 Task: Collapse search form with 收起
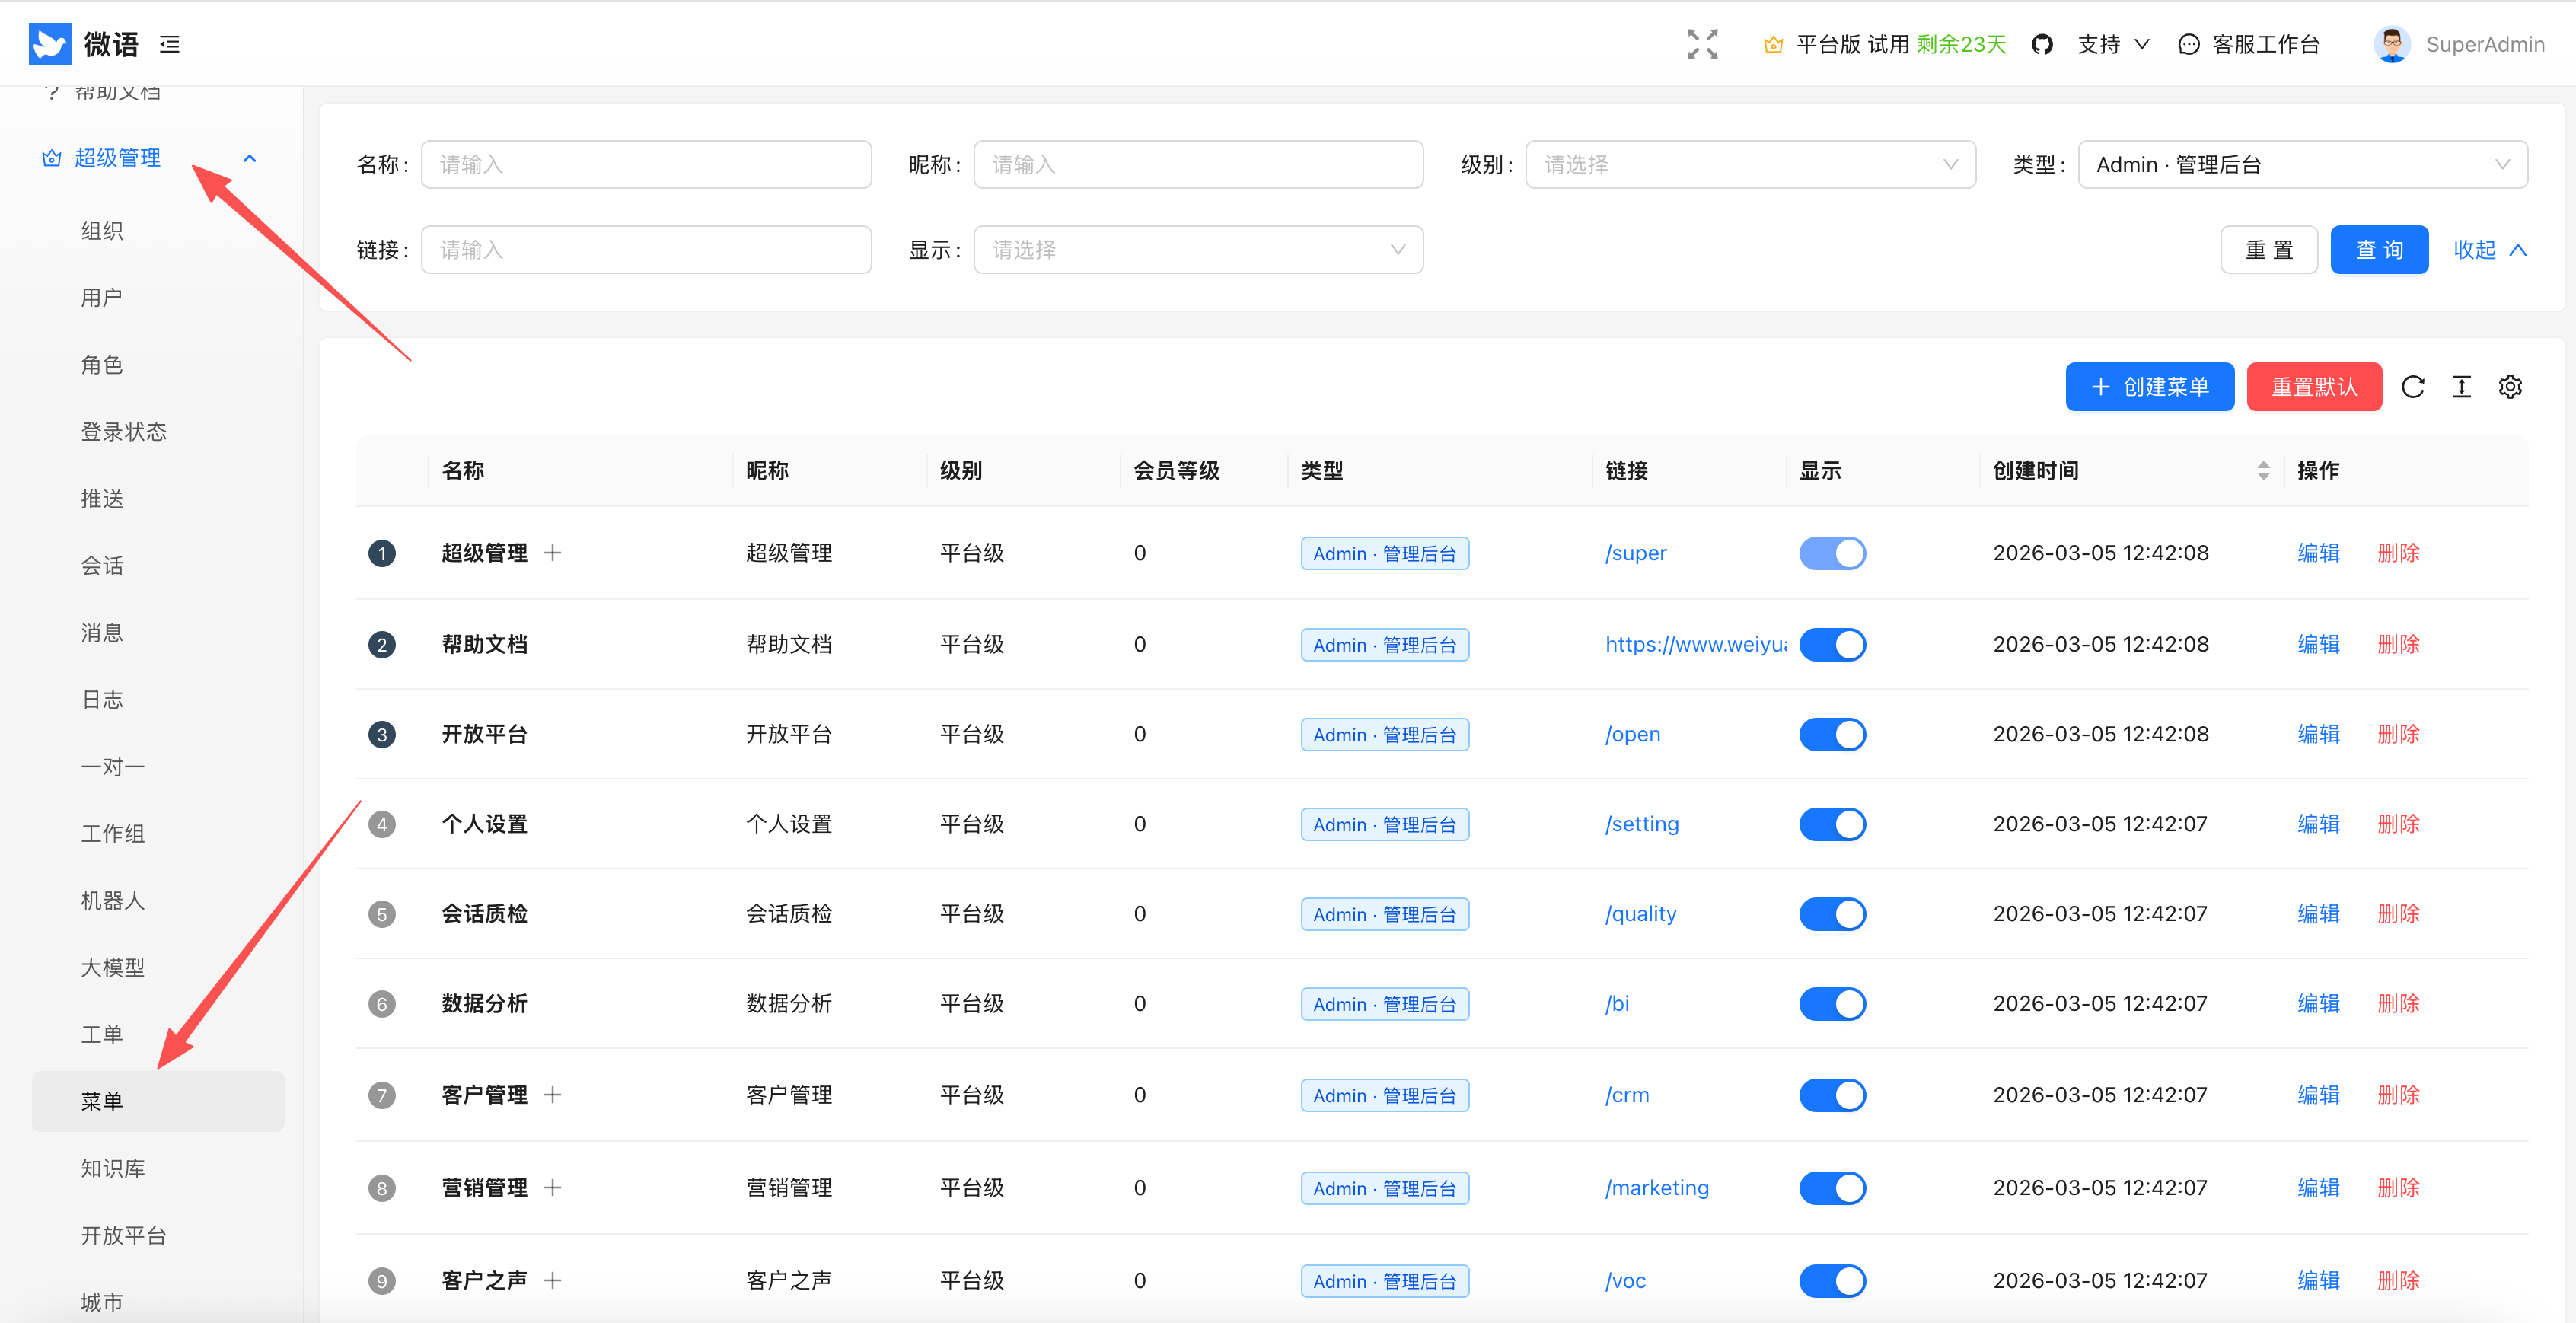[2489, 250]
